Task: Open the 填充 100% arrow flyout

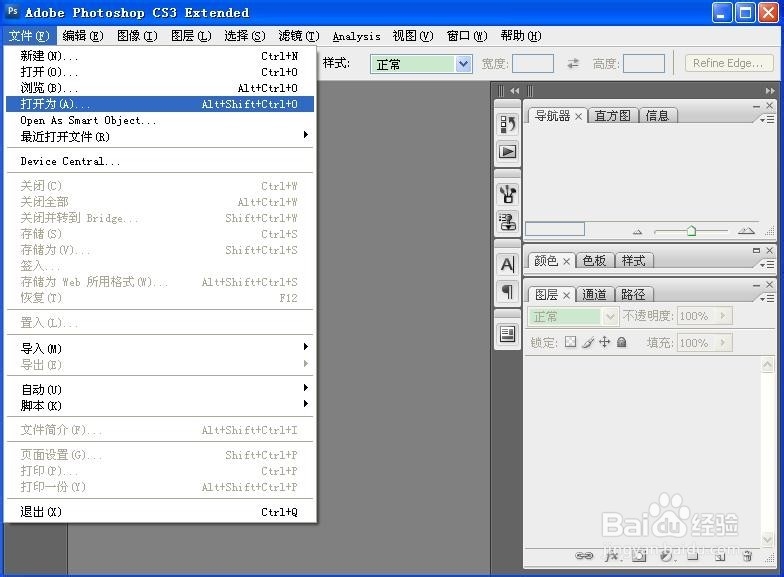Action: pyautogui.click(x=722, y=342)
